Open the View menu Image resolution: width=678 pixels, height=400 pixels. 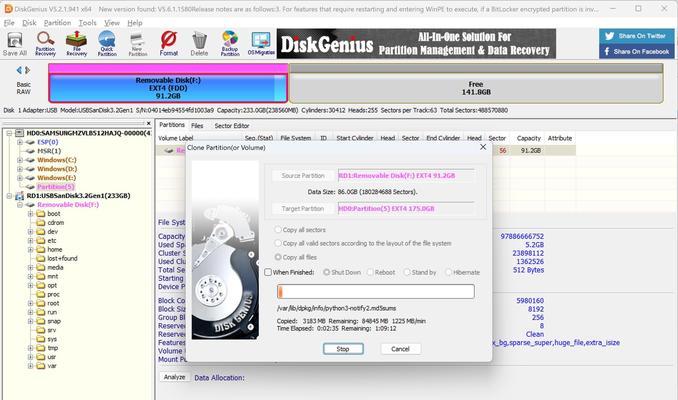tap(112, 23)
